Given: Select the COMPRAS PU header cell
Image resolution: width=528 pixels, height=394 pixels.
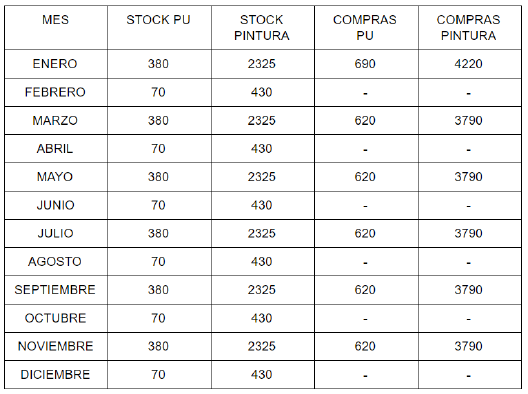Looking at the screenshot, I should pyautogui.click(x=365, y=28).
